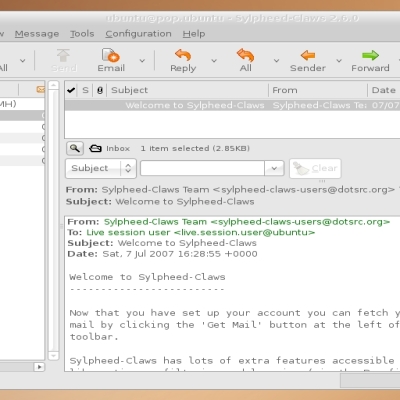Image resolution: width=400 pixels, height=400 pixels.
Task: Expand the Reply options dropdown arrow
Action: 214,61
